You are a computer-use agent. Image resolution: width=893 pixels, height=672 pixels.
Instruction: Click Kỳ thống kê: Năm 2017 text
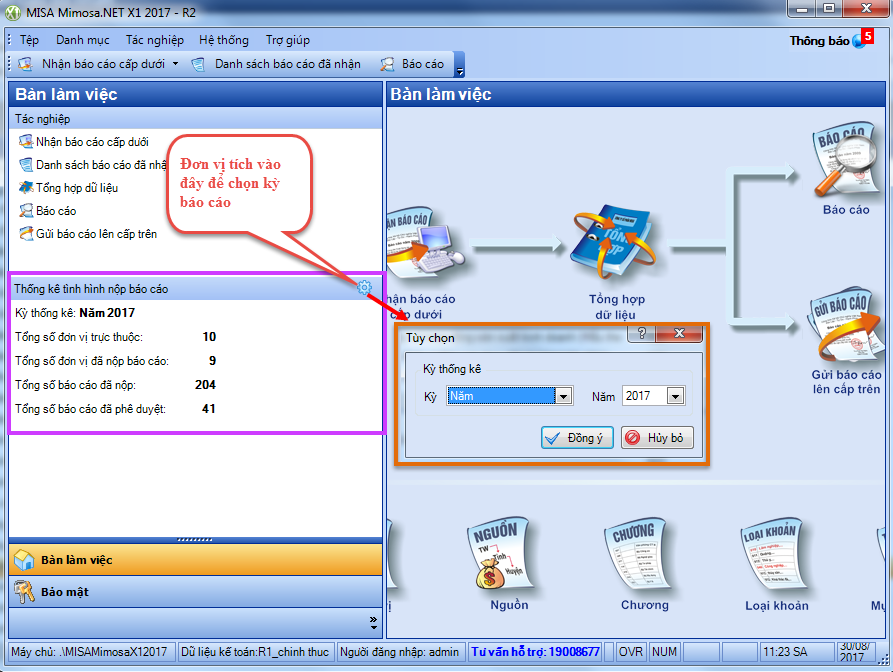75,313
